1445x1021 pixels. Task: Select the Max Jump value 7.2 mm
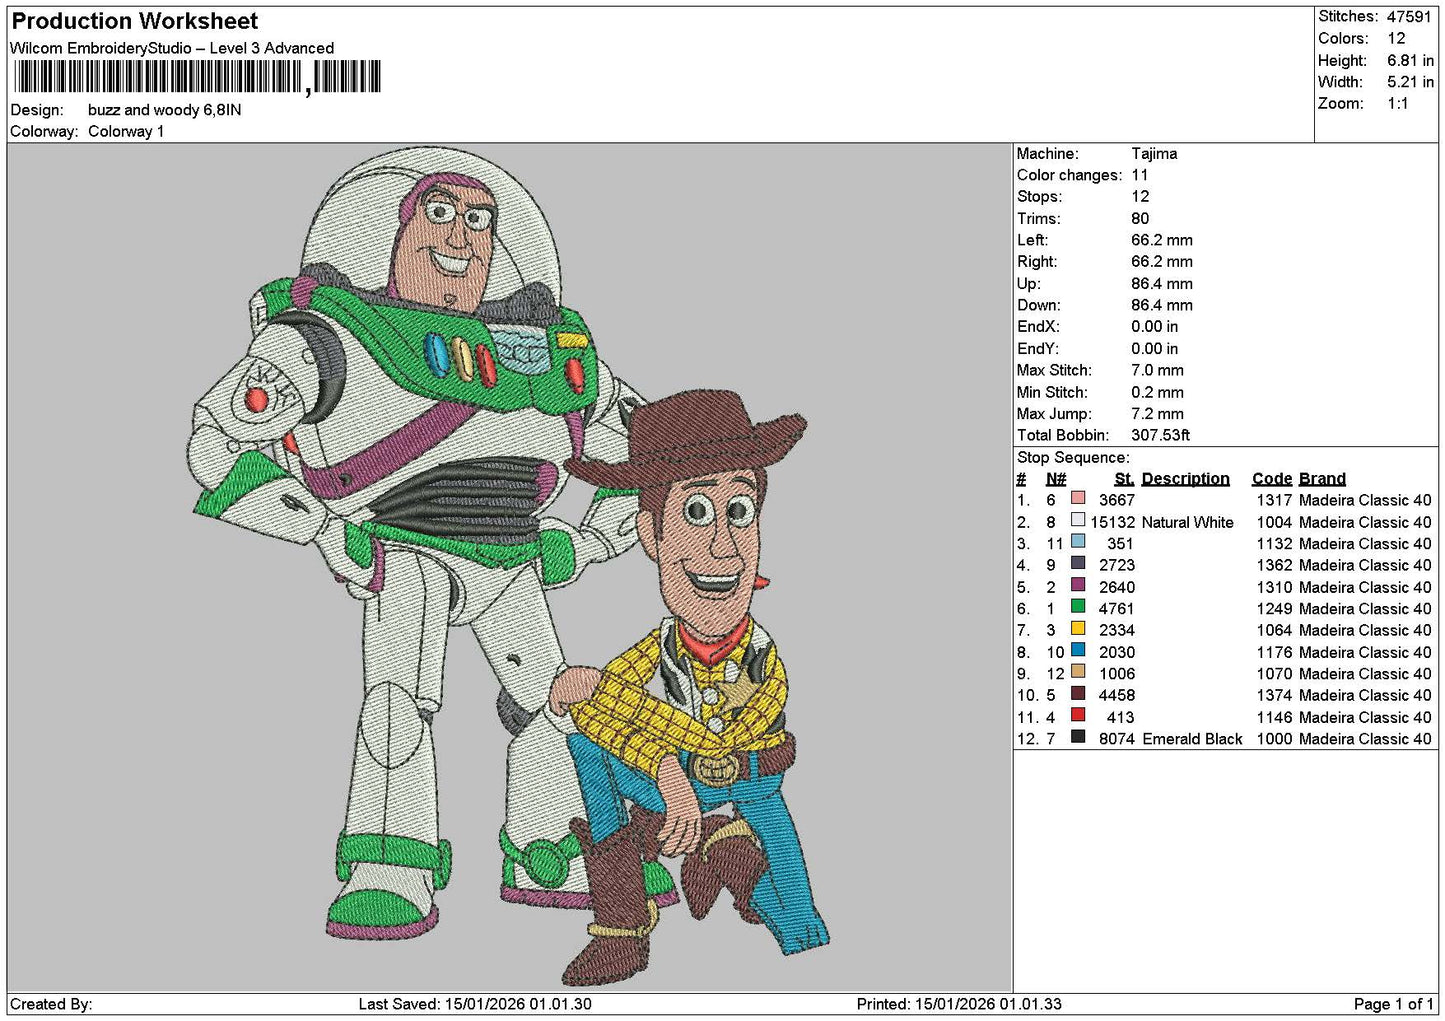coord(1157,413)
